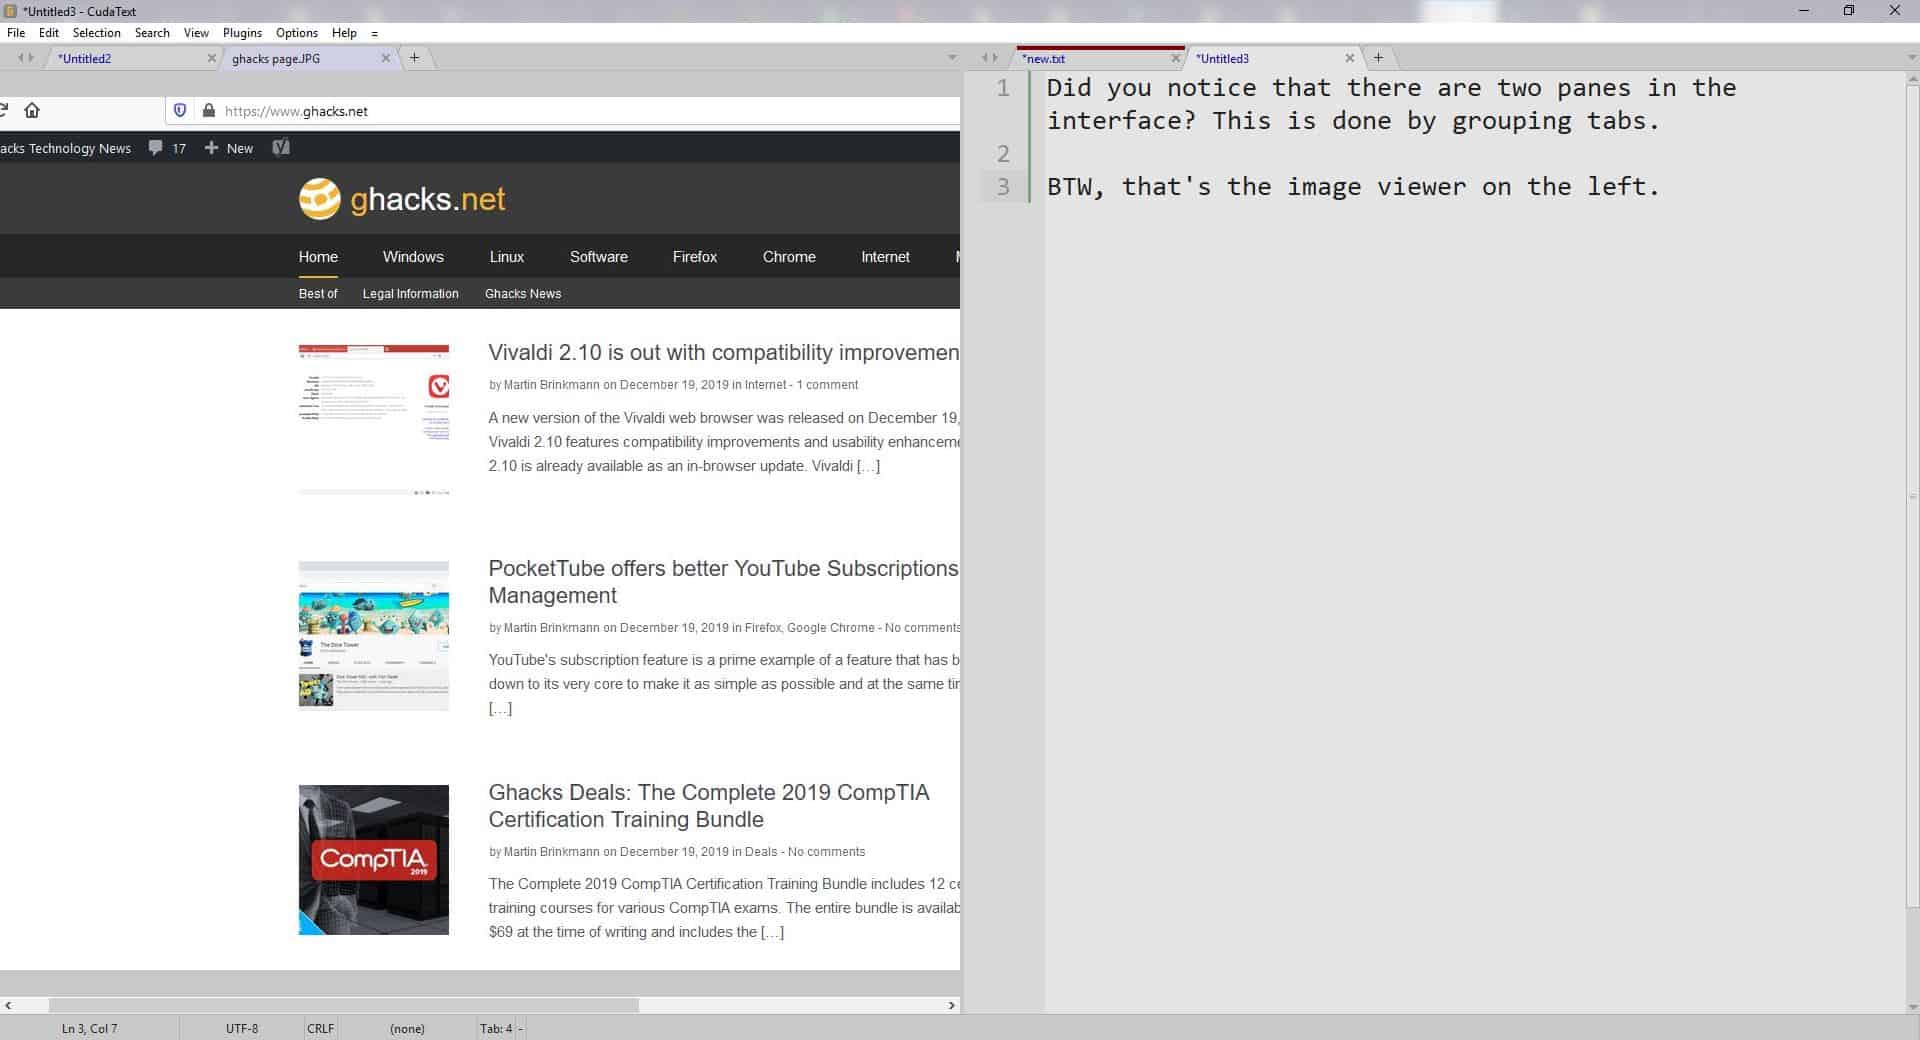This screenshot has width=1920, height=1040.
Task: Click the image viewer scroll-right arrow
Action: click(x=952, y=1005)
